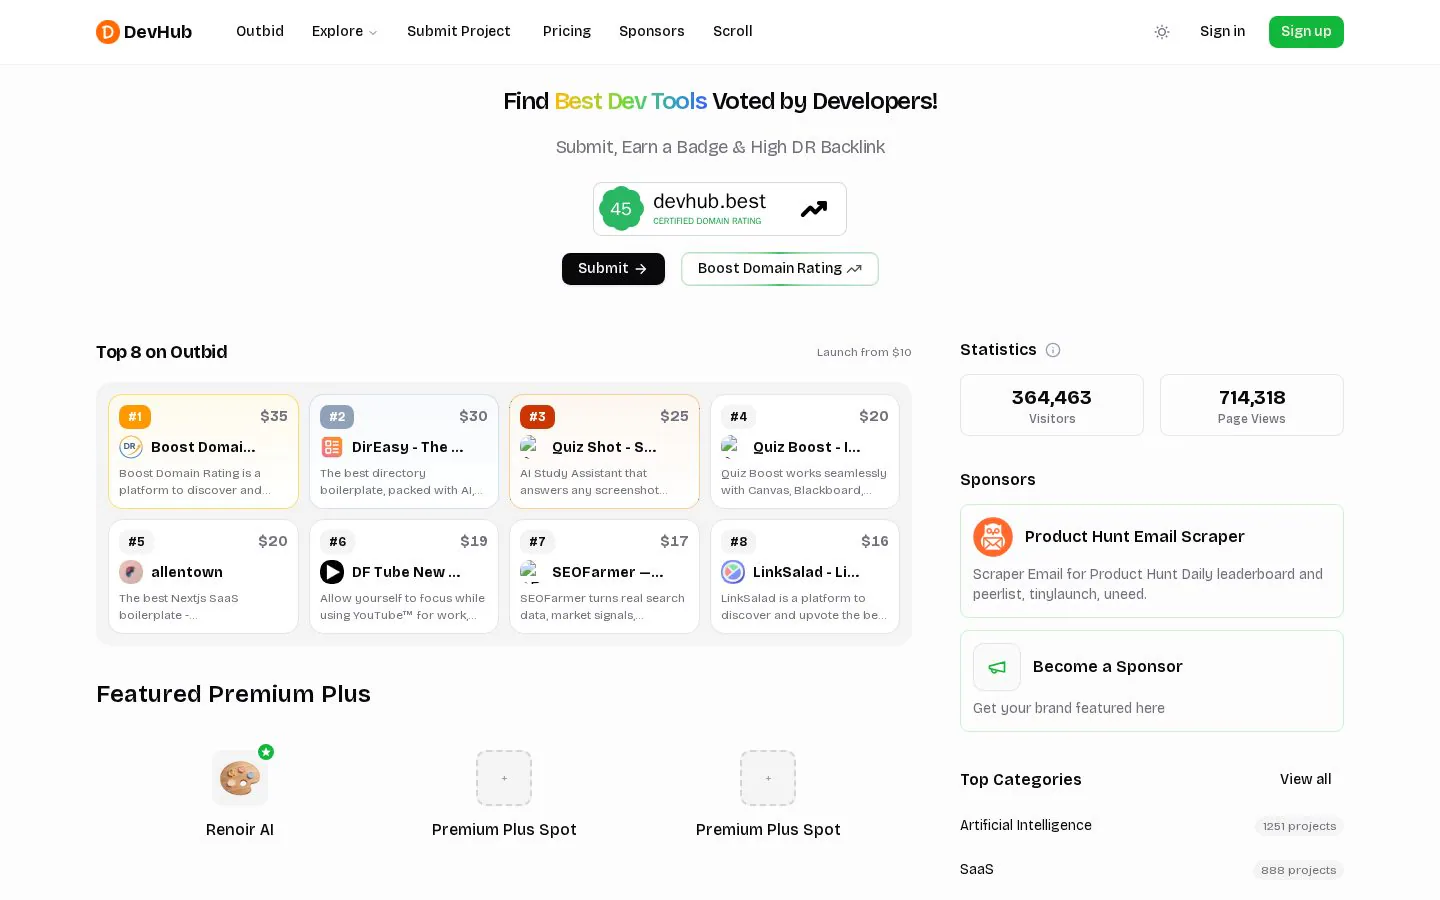The image size is (1440, 900).
Task: Click the green 45 rating seal
Action: coord(621,209)
